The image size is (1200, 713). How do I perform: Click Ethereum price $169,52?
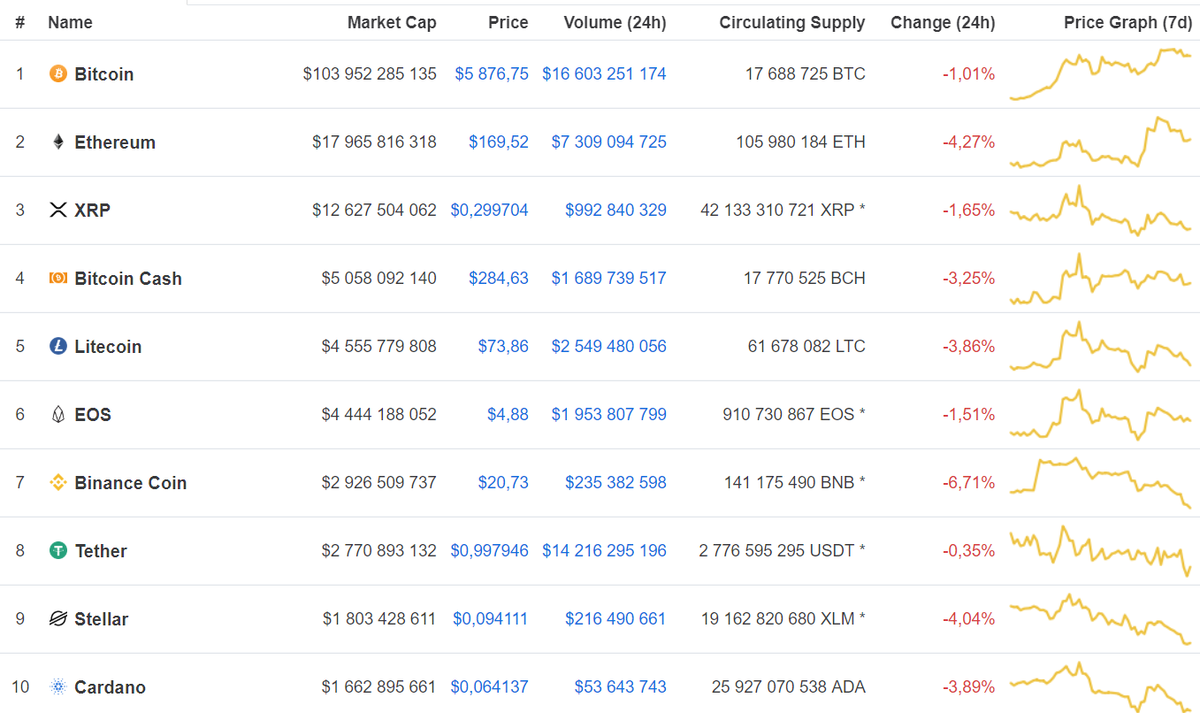[x=499, y=142]
